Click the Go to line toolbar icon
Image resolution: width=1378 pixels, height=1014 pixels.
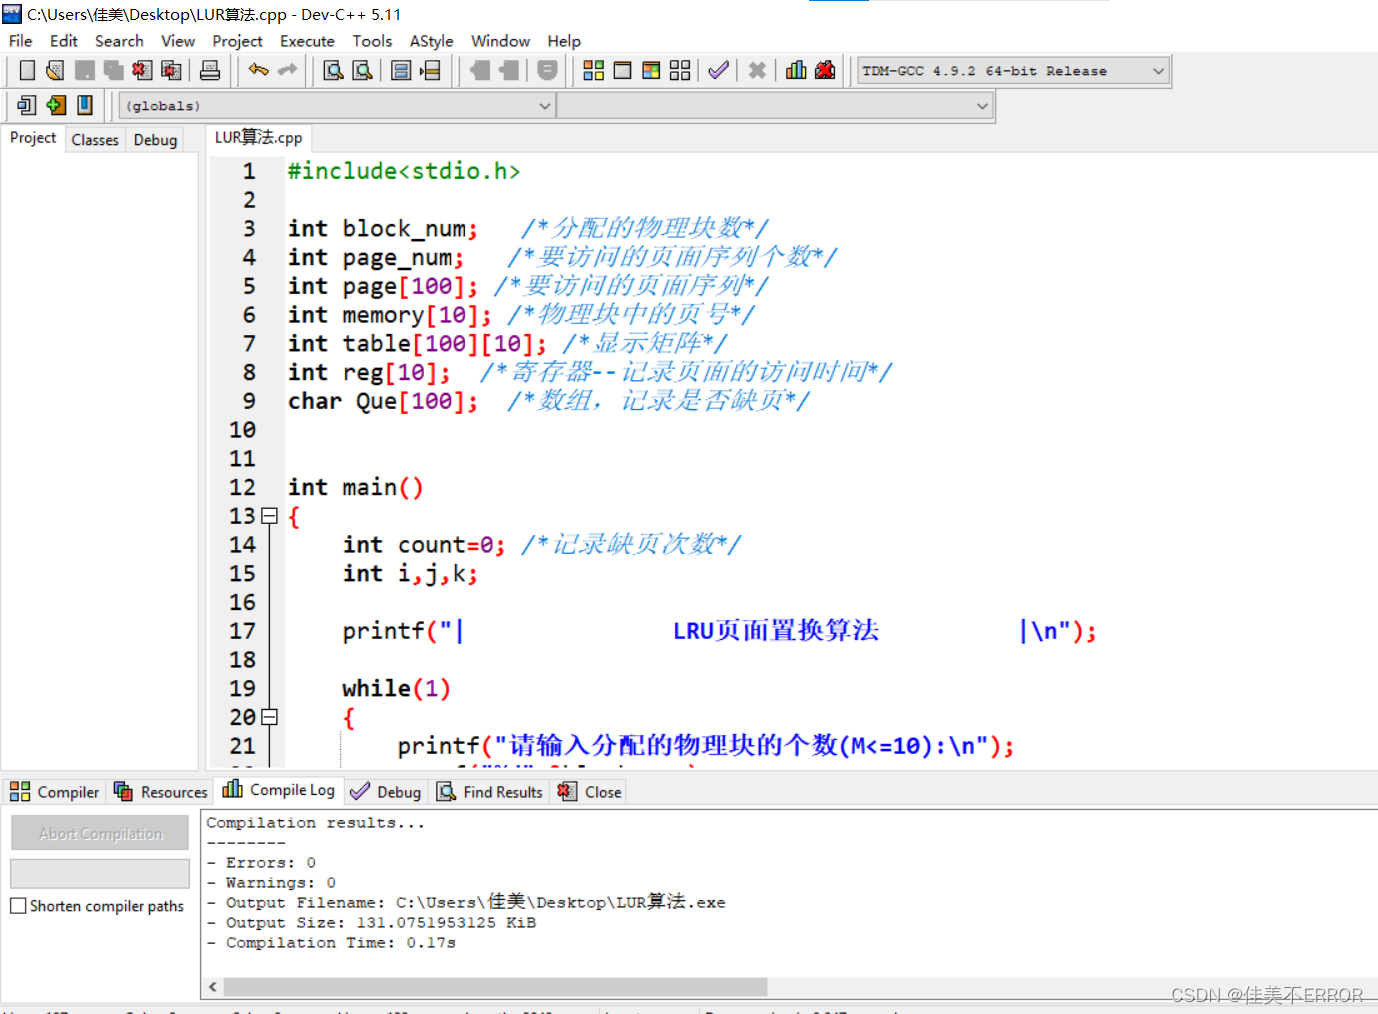(x=430, y=70)
